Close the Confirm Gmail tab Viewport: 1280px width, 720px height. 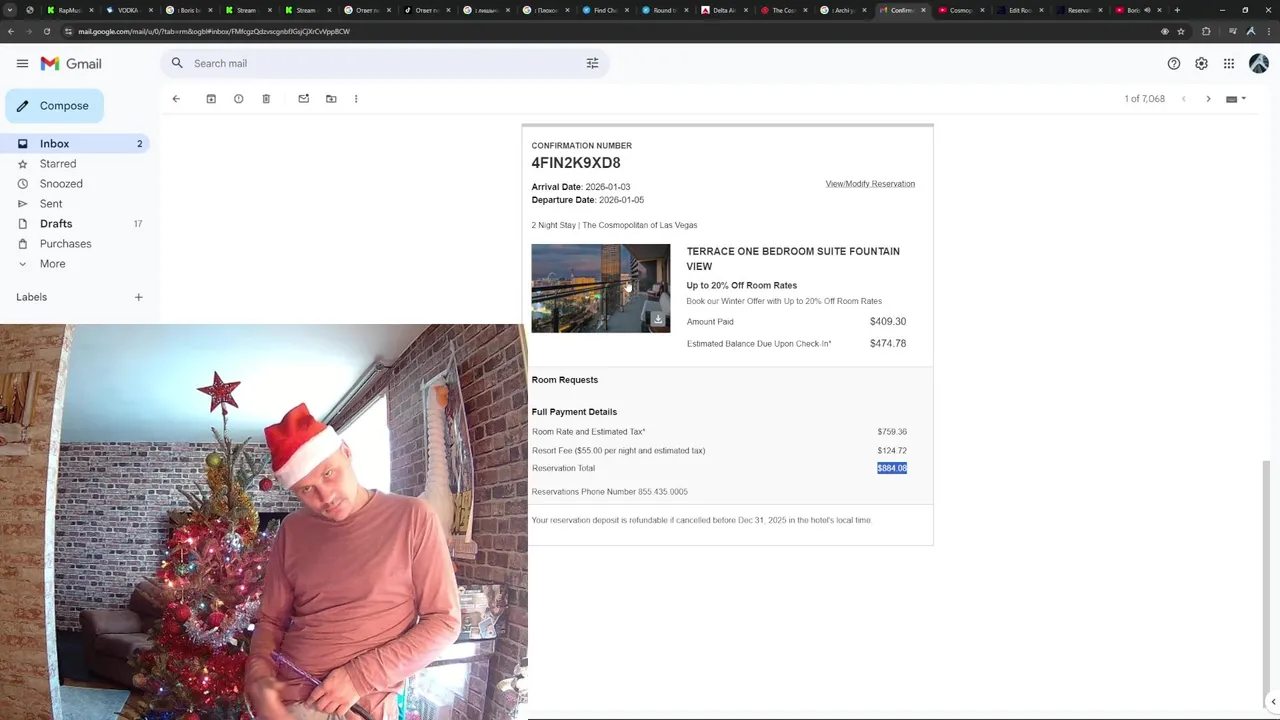[x=923, y=10]
